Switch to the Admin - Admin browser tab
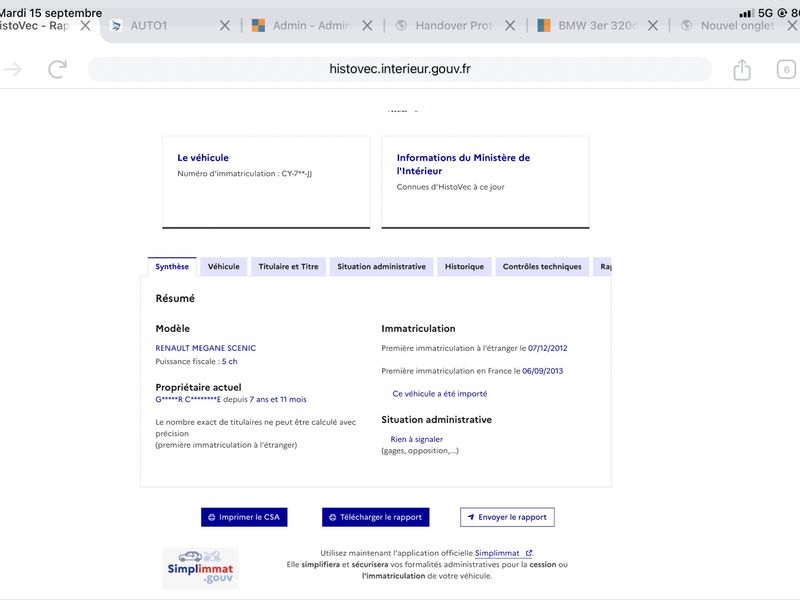The width and height of the screenshot is (800, 600). click(303, 26)
